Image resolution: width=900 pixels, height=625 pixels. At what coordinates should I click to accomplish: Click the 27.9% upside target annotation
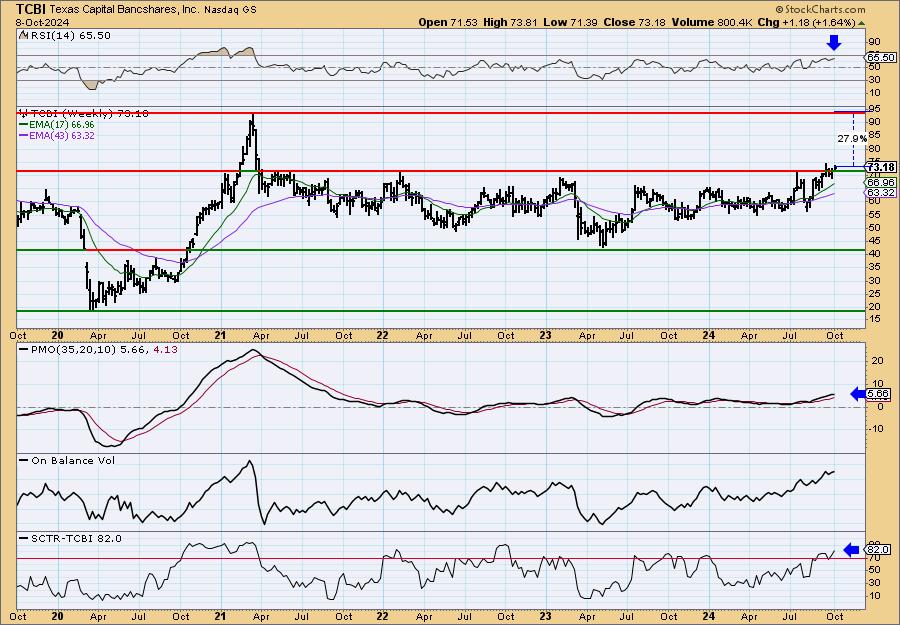pyautogui.click(x=852, y=139)
